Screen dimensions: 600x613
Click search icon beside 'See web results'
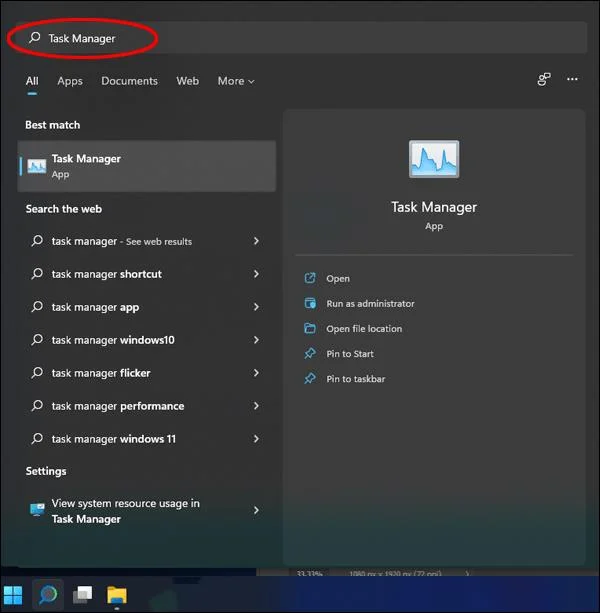(37, 240)
